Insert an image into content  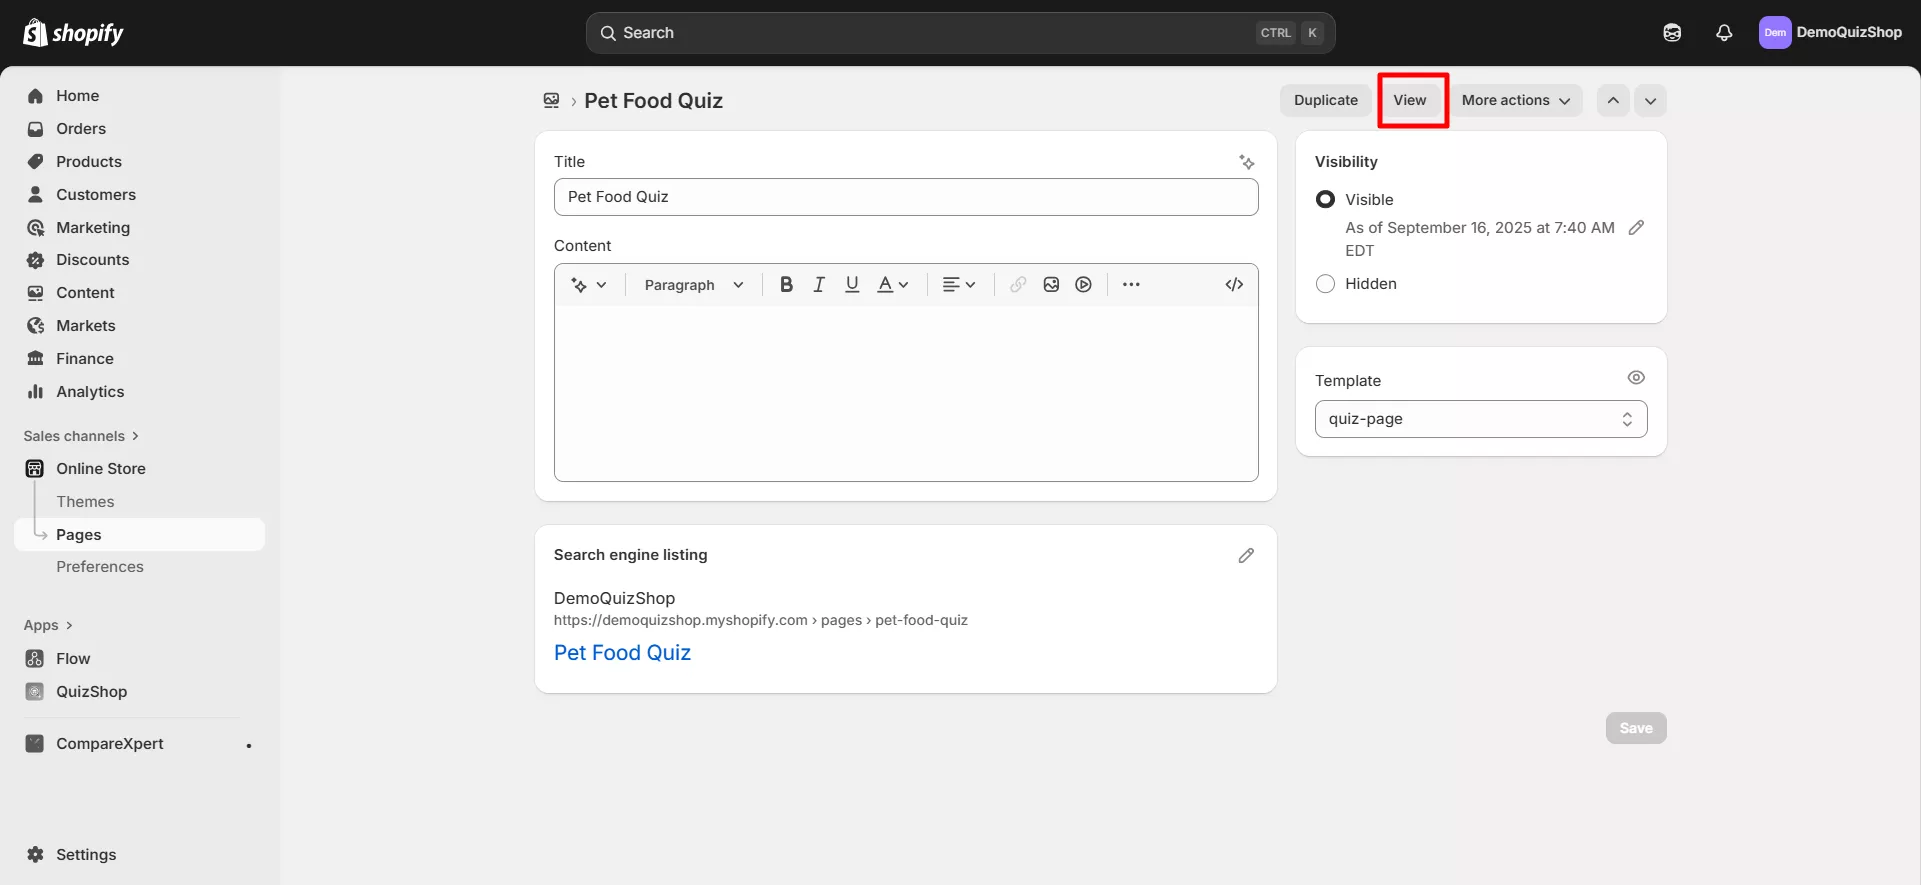tap(1051, 285)
